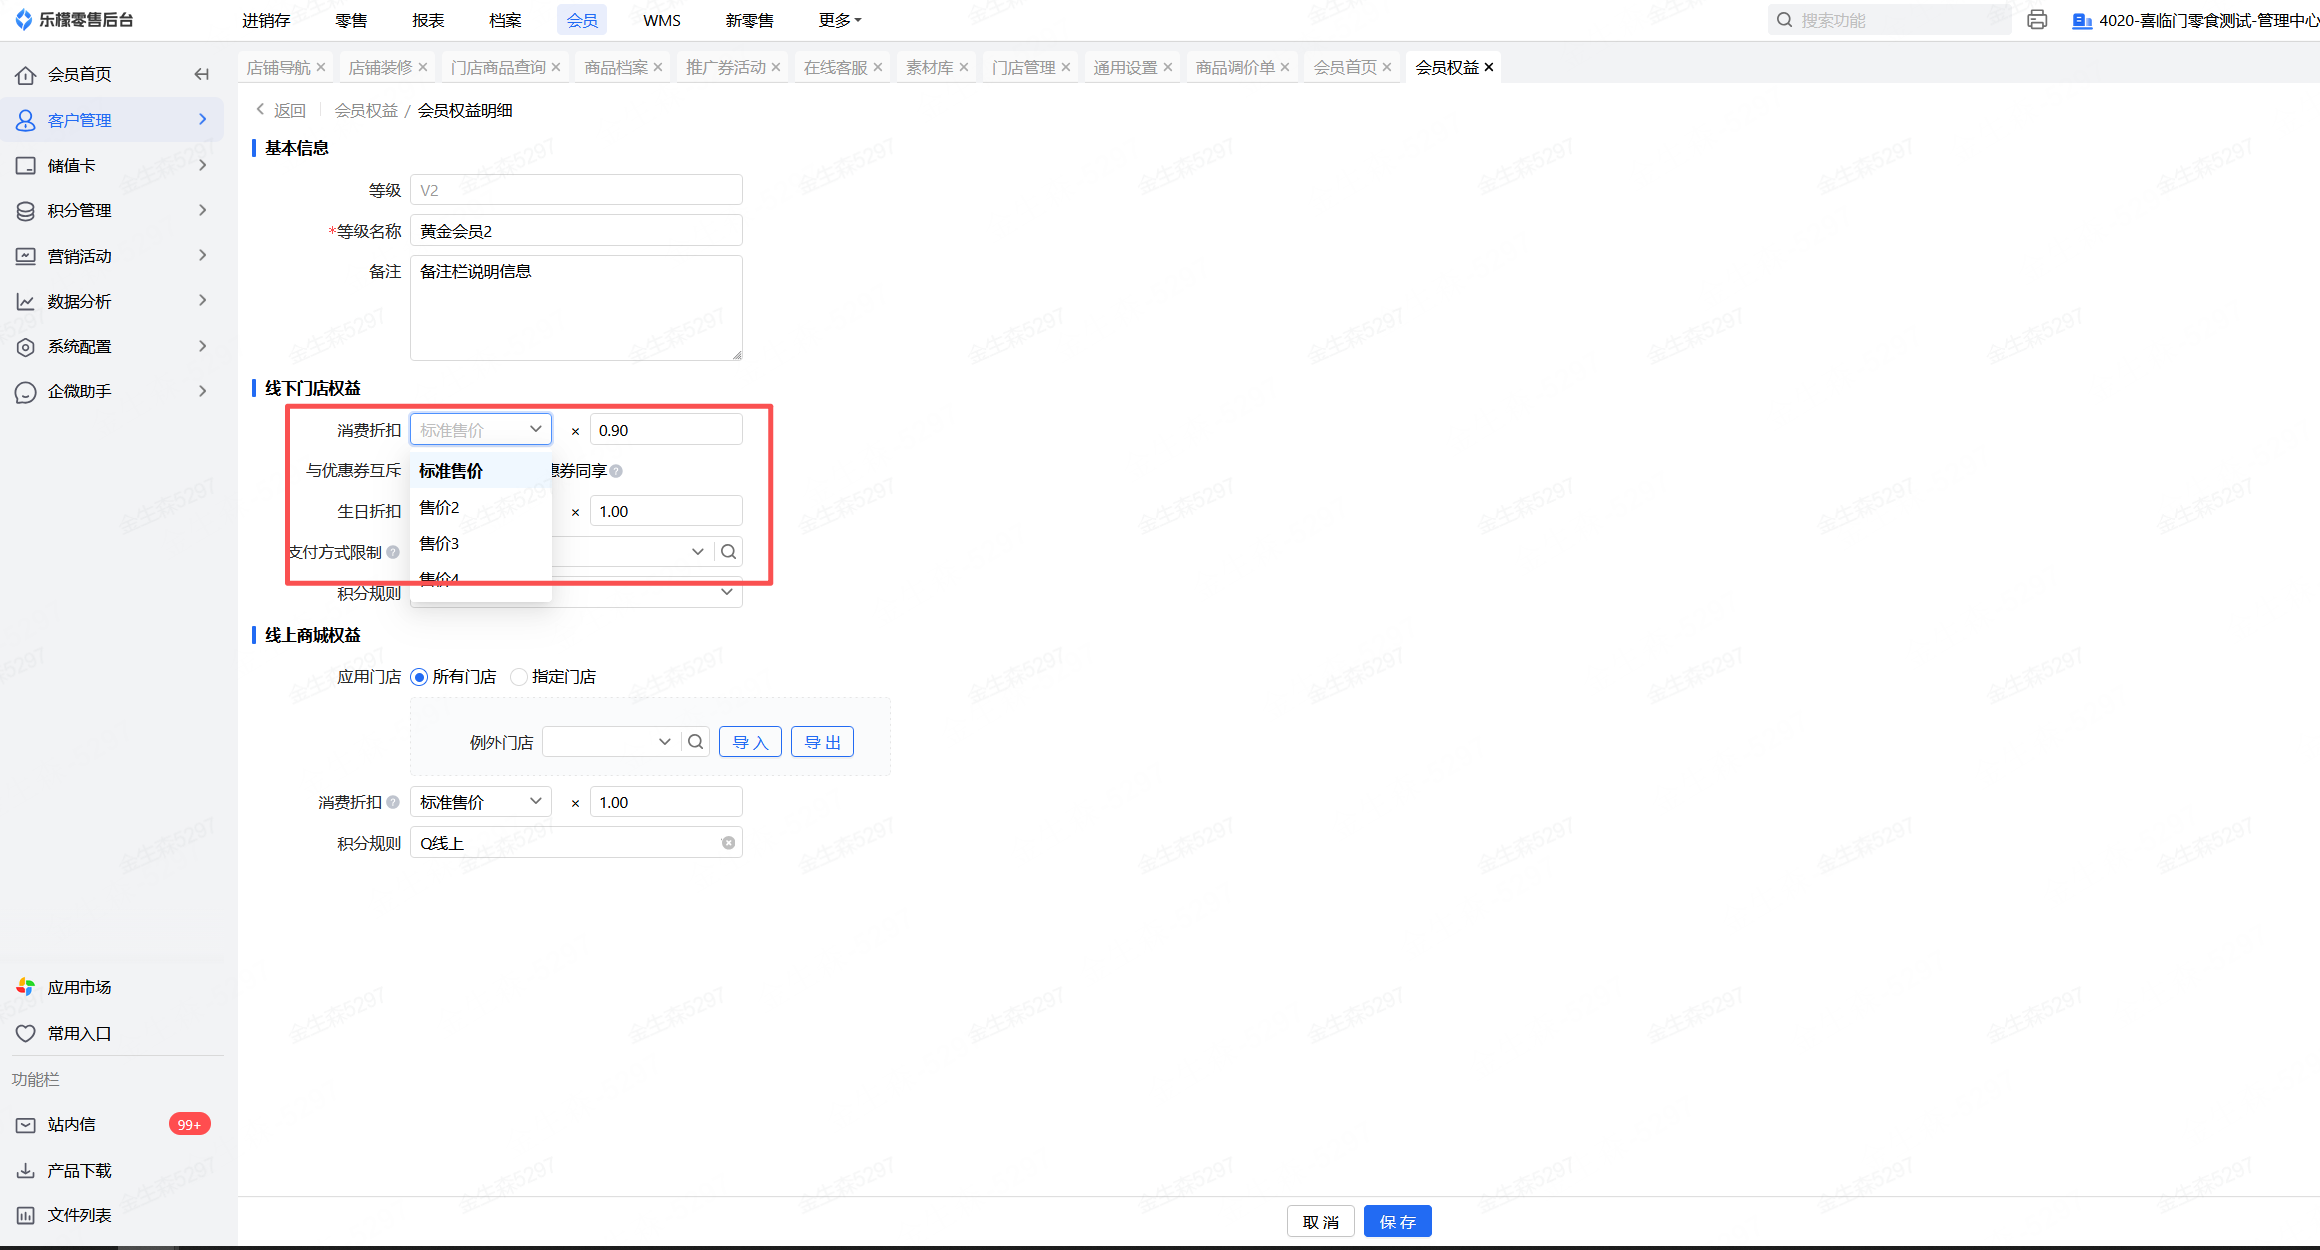This screenshot has height=1250, width=2320.
Task: Click the printer icon in the top bar
Action: [2036, 20]
